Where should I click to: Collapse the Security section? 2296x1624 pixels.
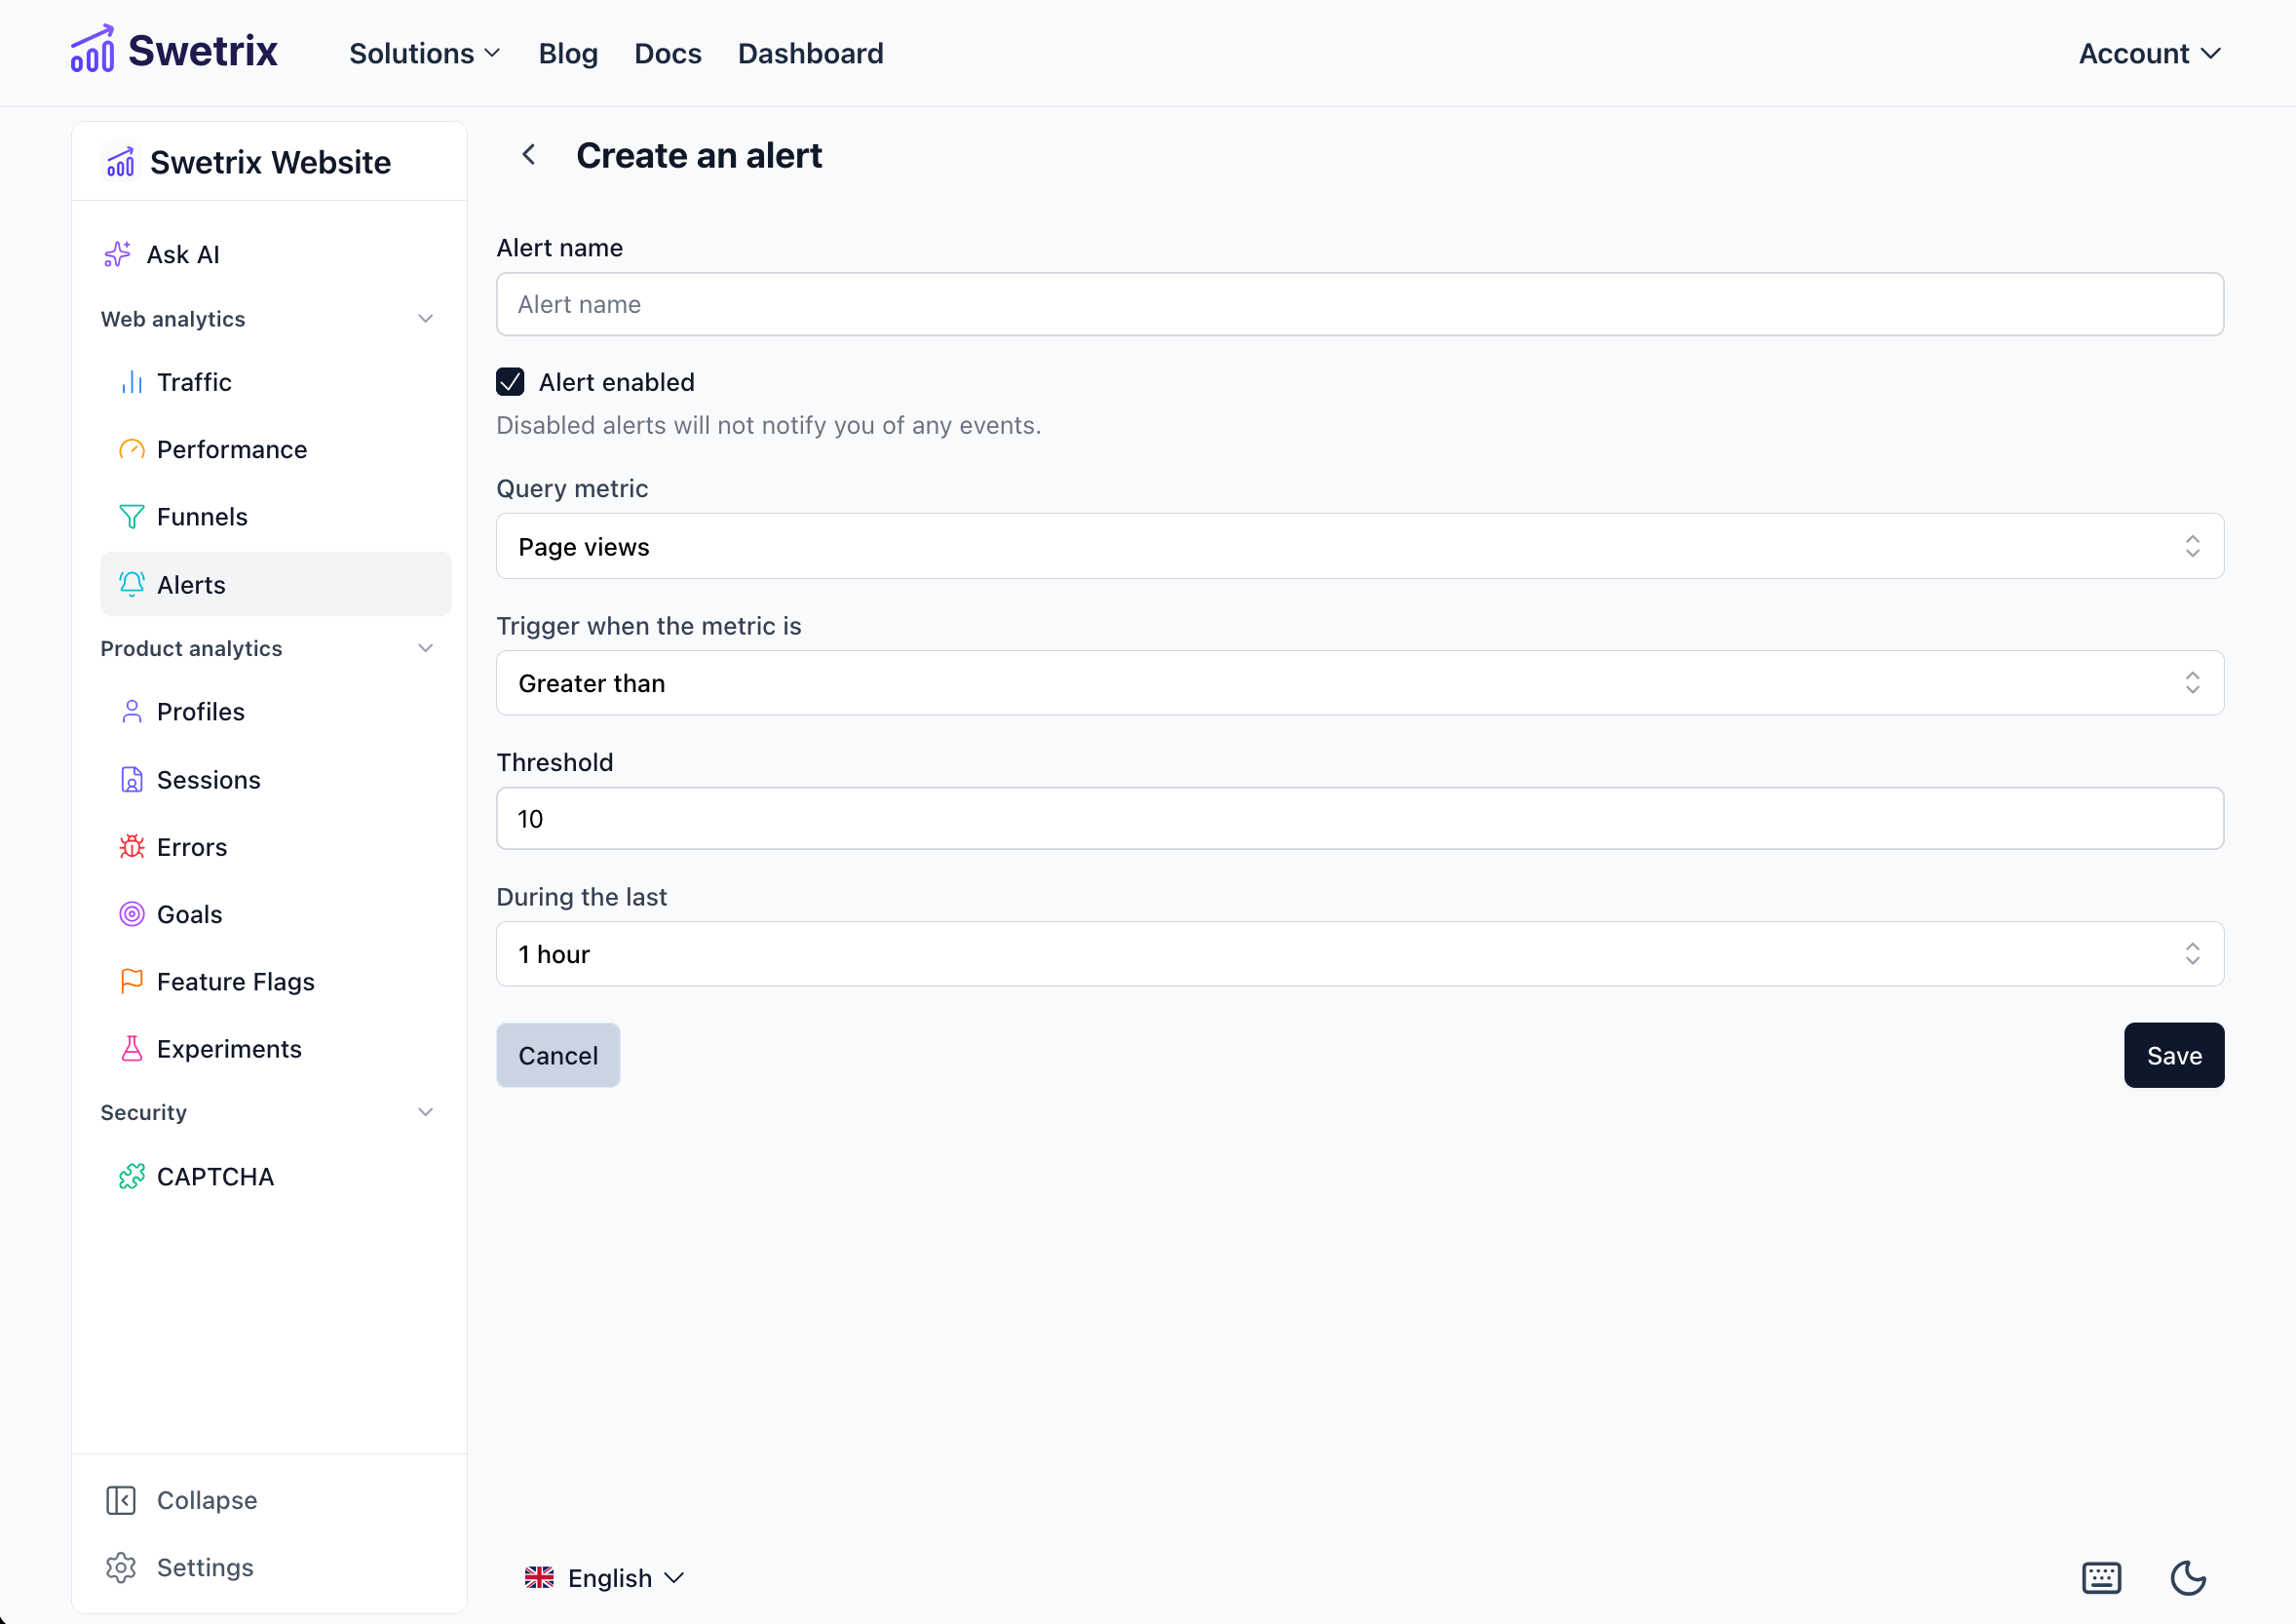tap(425, 1111)
